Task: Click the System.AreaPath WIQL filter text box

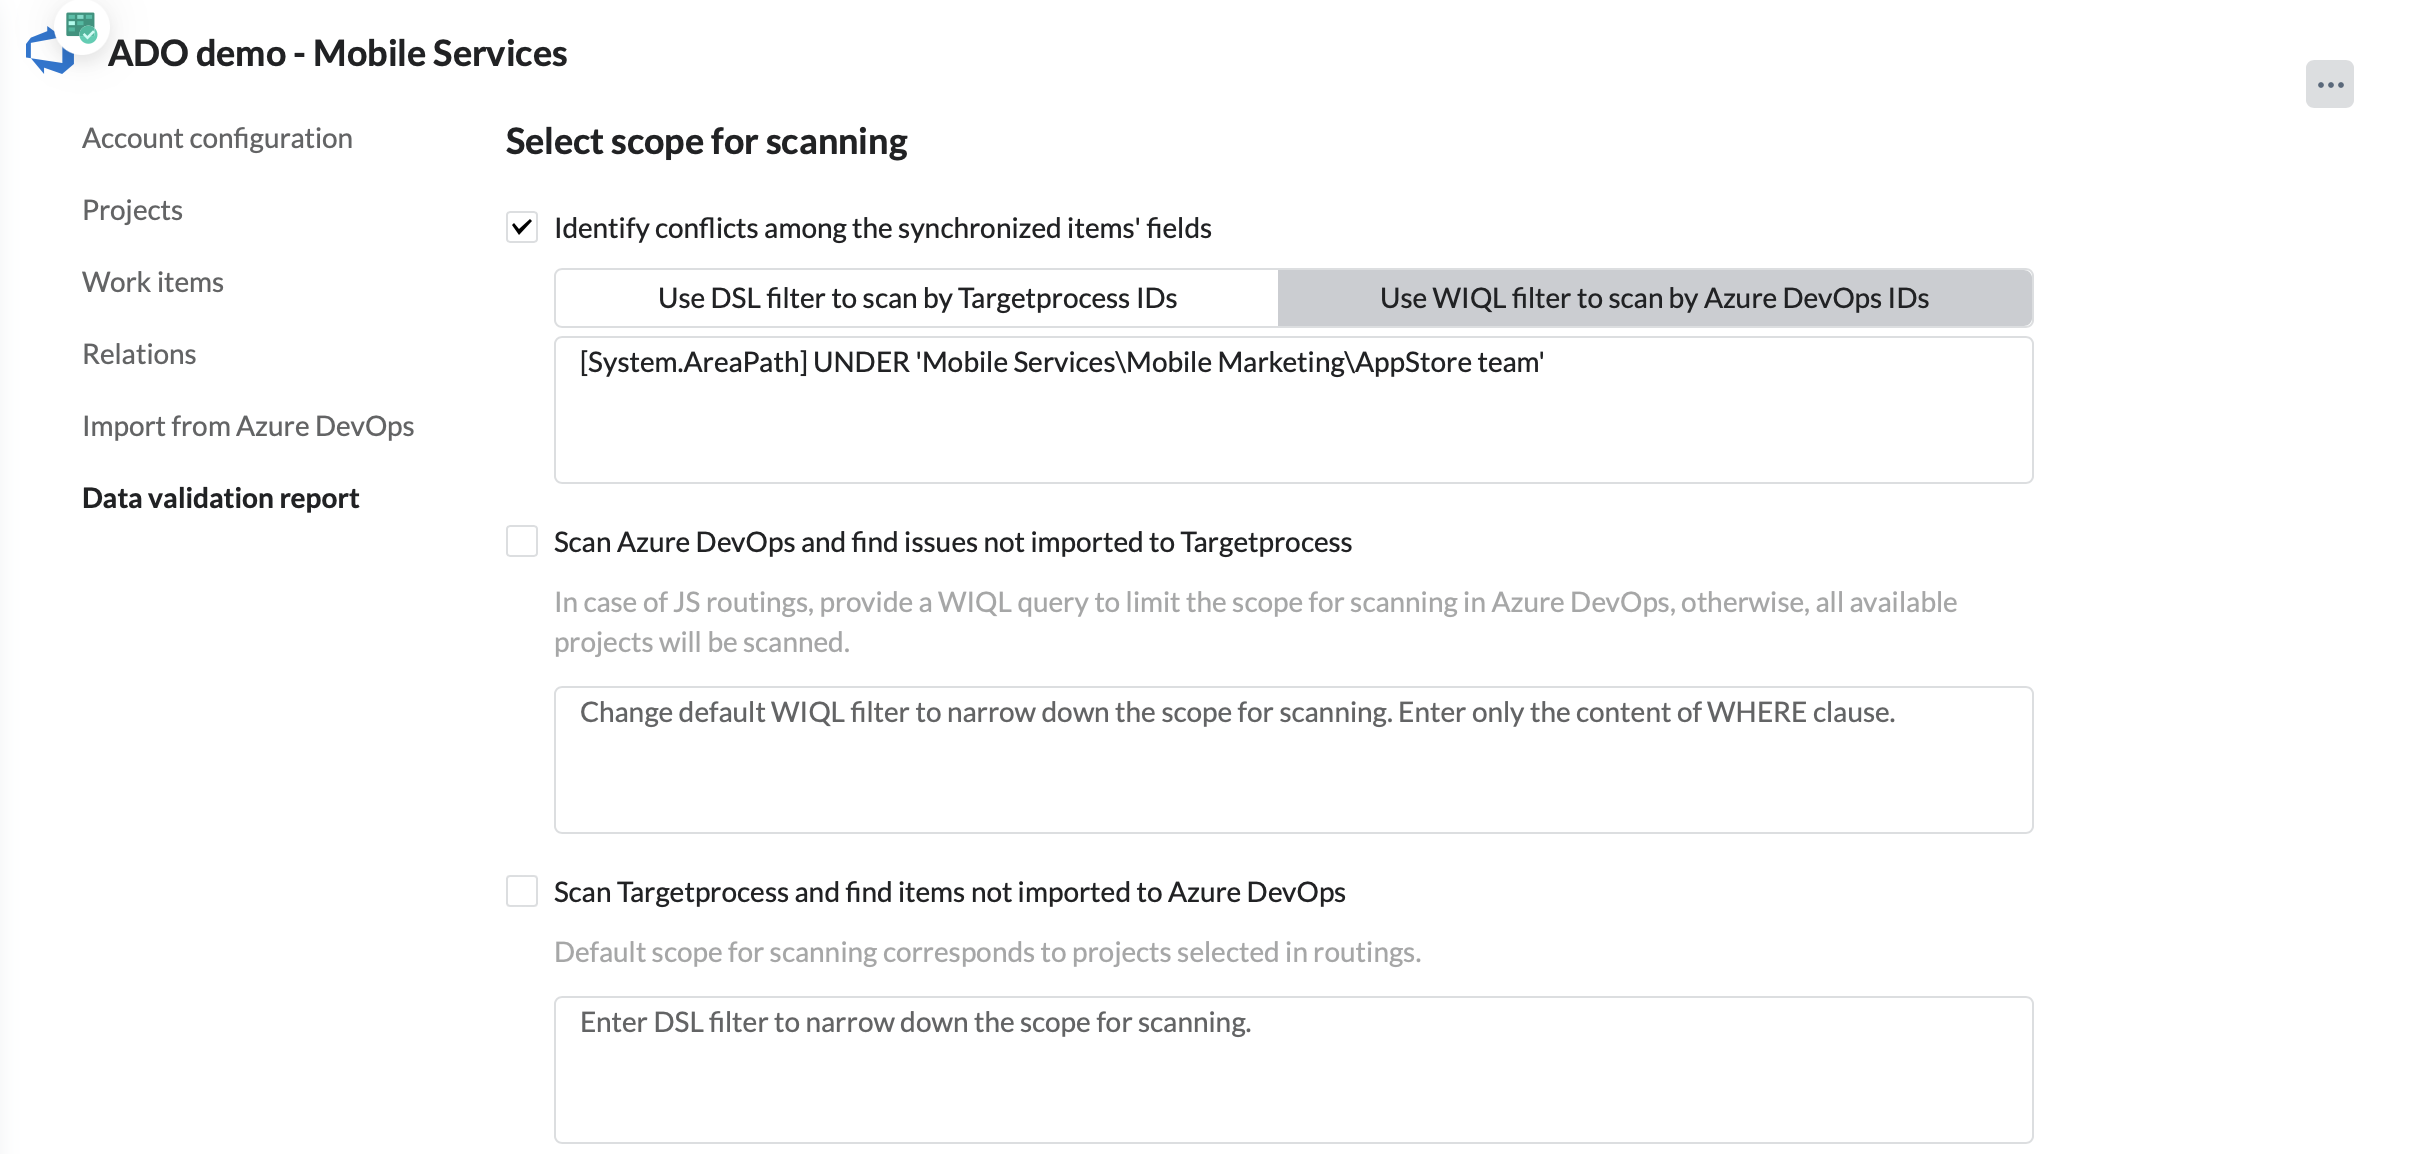Action: tap(1292, 410)
